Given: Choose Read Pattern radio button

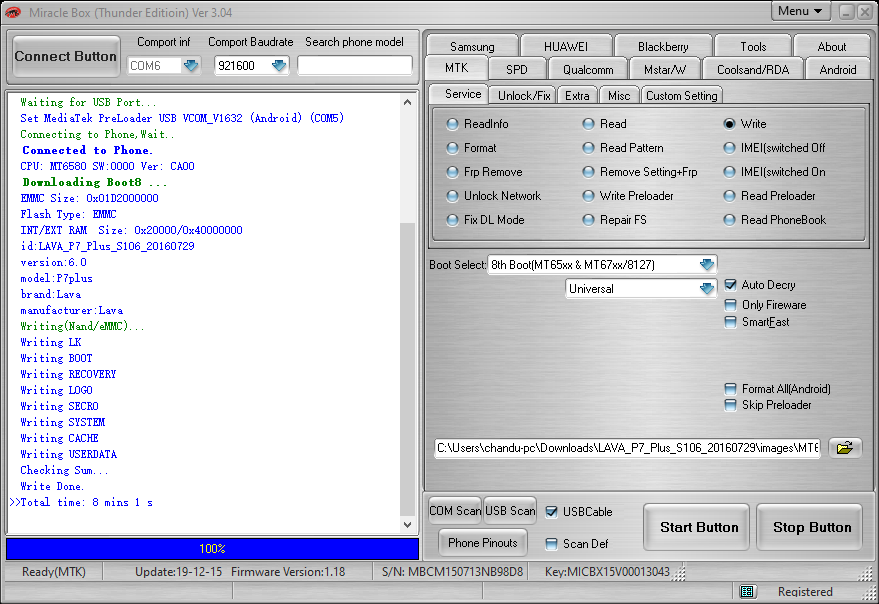Looking at the screenshot, I should [x=588, y=148].
